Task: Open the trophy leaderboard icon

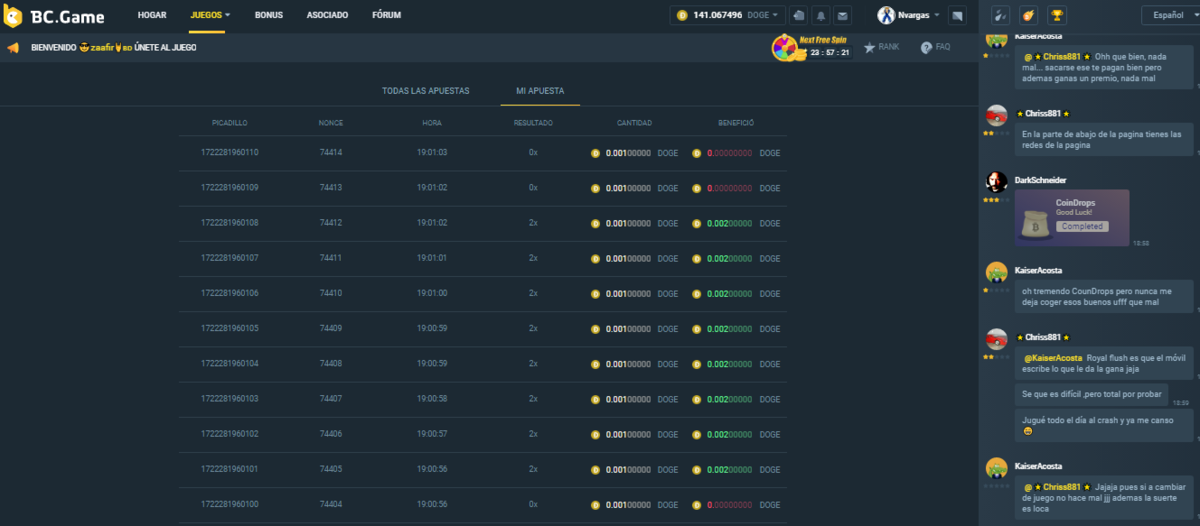Action: 1056,16
